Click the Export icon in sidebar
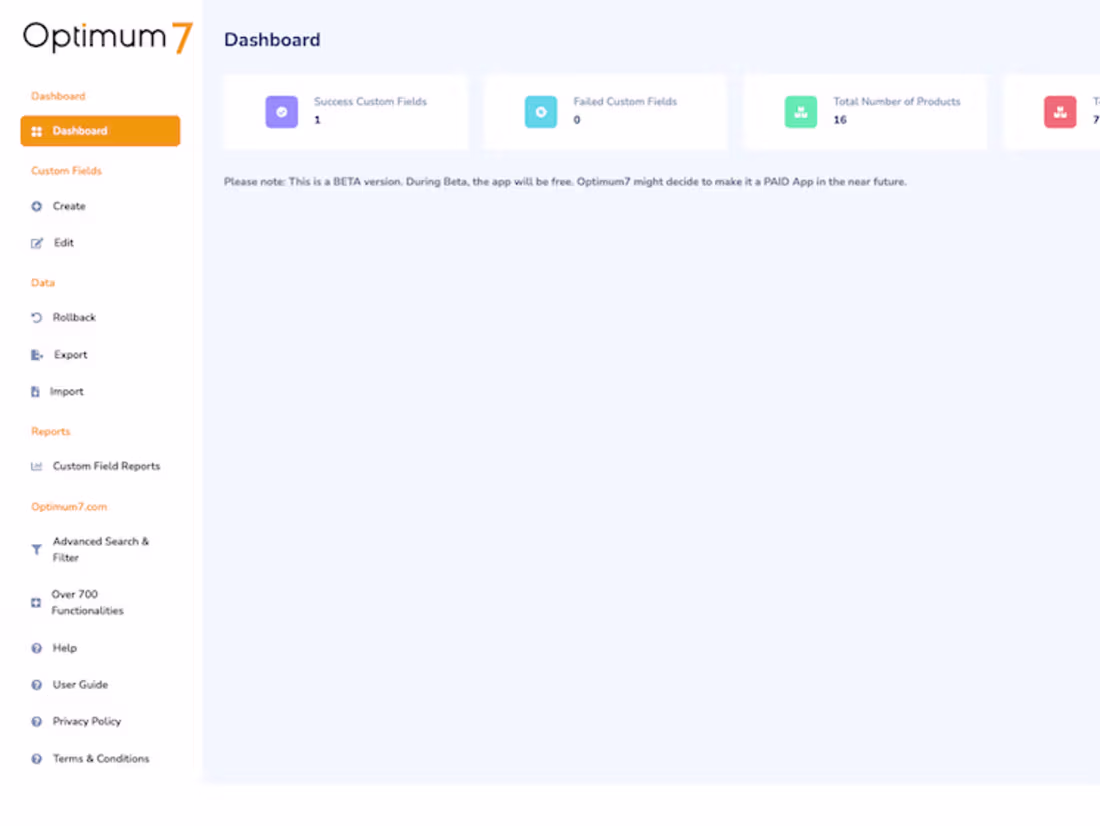The width and height of the screenshot is (1100, 826). point(36,355)
